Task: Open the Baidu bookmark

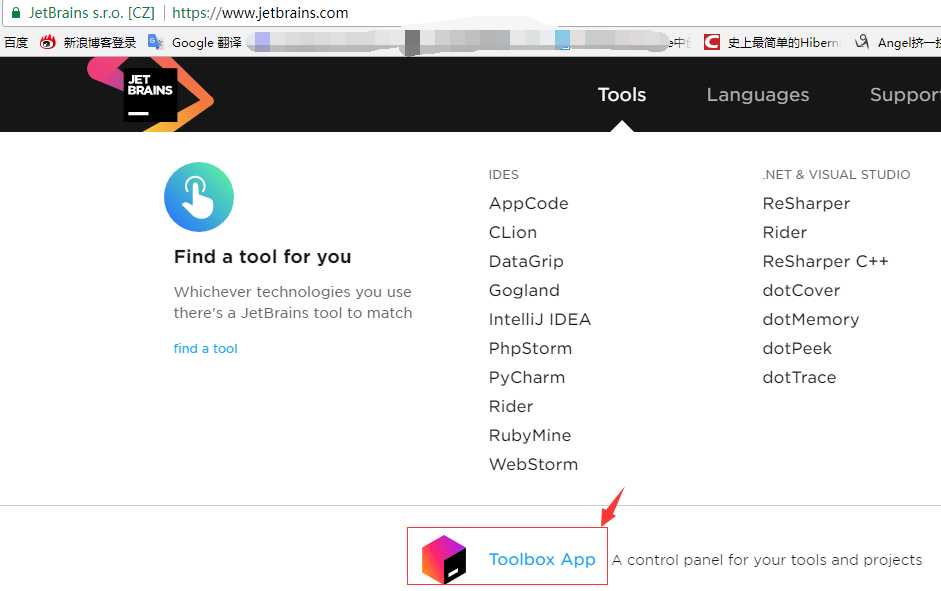Action: [x=16, y=42]
